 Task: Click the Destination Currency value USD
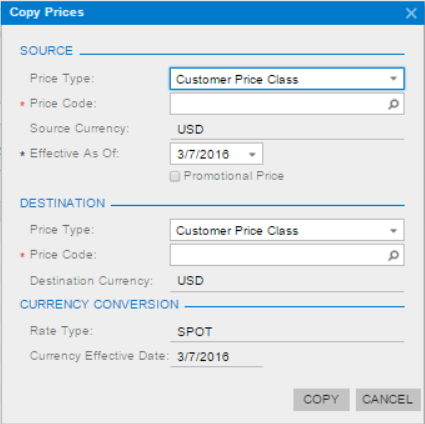click(x=190, y=281)
